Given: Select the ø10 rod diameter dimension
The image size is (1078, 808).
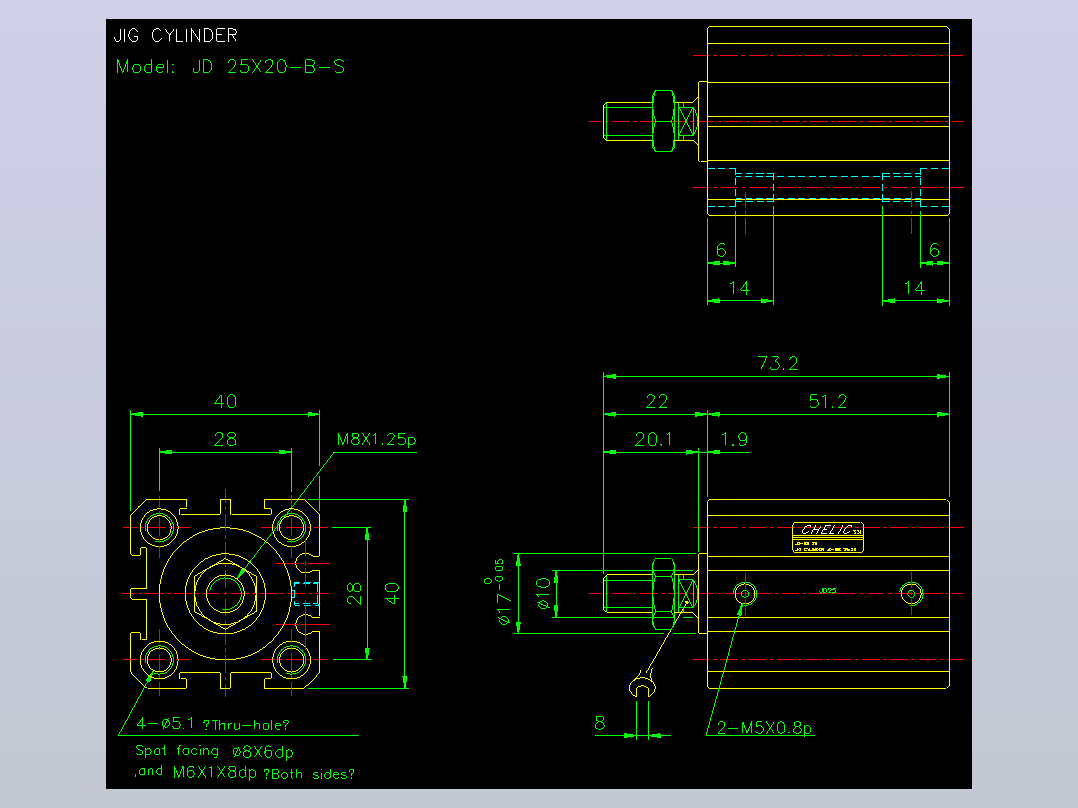Looking at the screenshot, I should (x=543, y=593).
